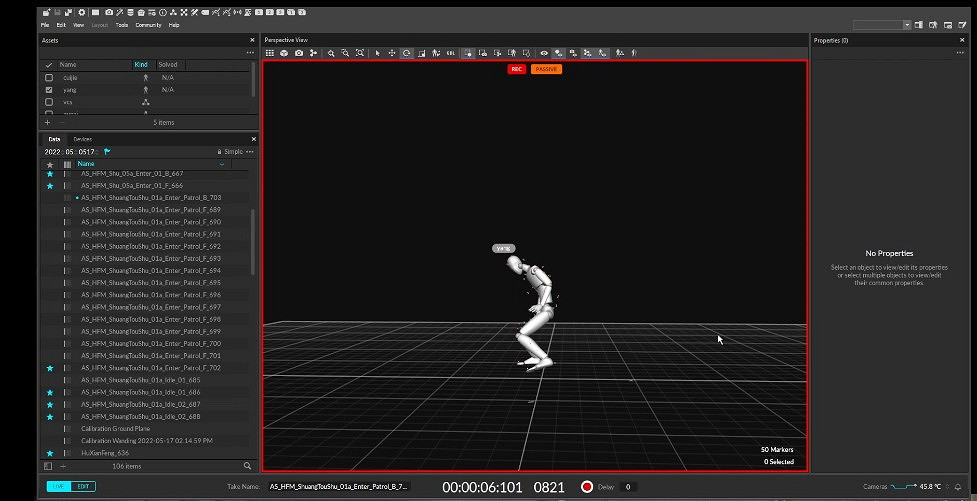The height and width of the screenshot is (501, 977).
Task: Switch to the Devices tab
Action: point(83,139)
